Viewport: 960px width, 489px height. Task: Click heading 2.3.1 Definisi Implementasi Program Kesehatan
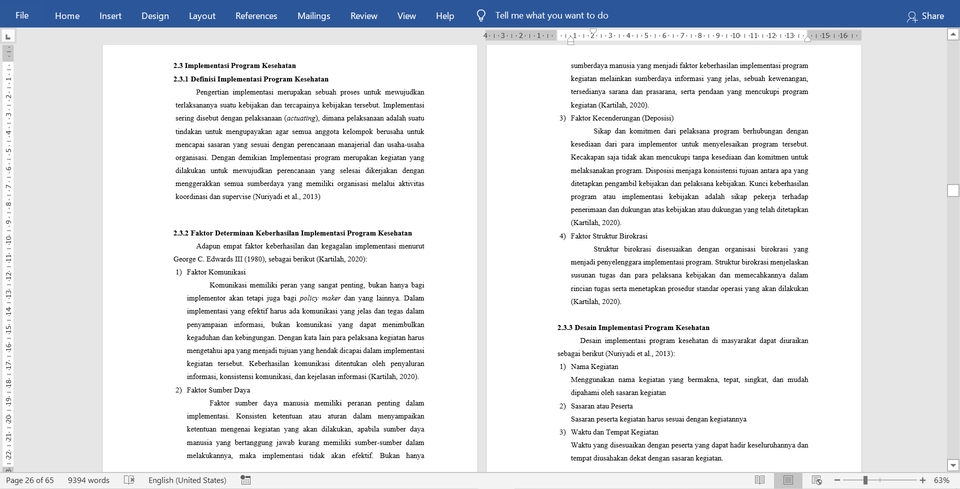(x=251, y=79)
